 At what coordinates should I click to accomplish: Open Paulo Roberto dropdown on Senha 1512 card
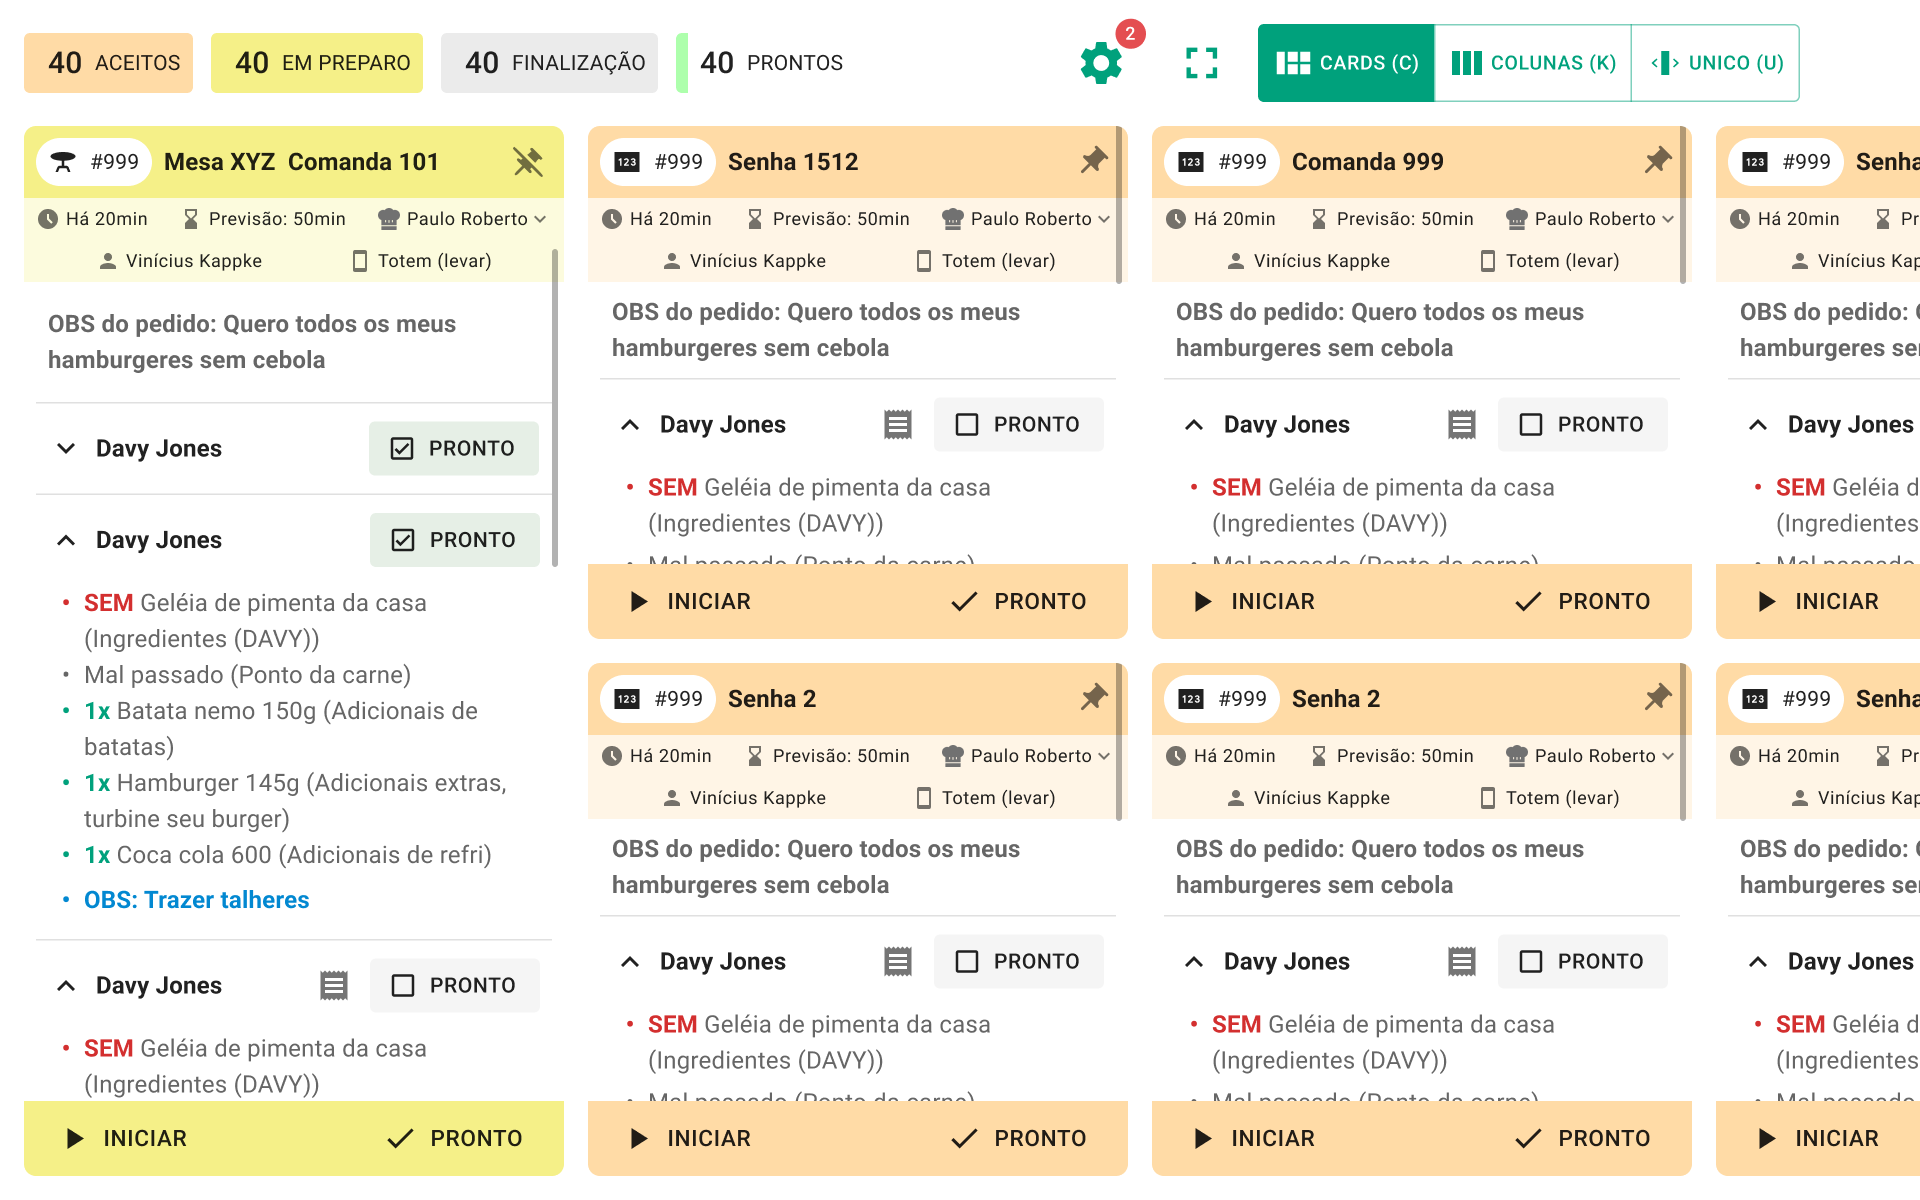tap(1026, 219)
